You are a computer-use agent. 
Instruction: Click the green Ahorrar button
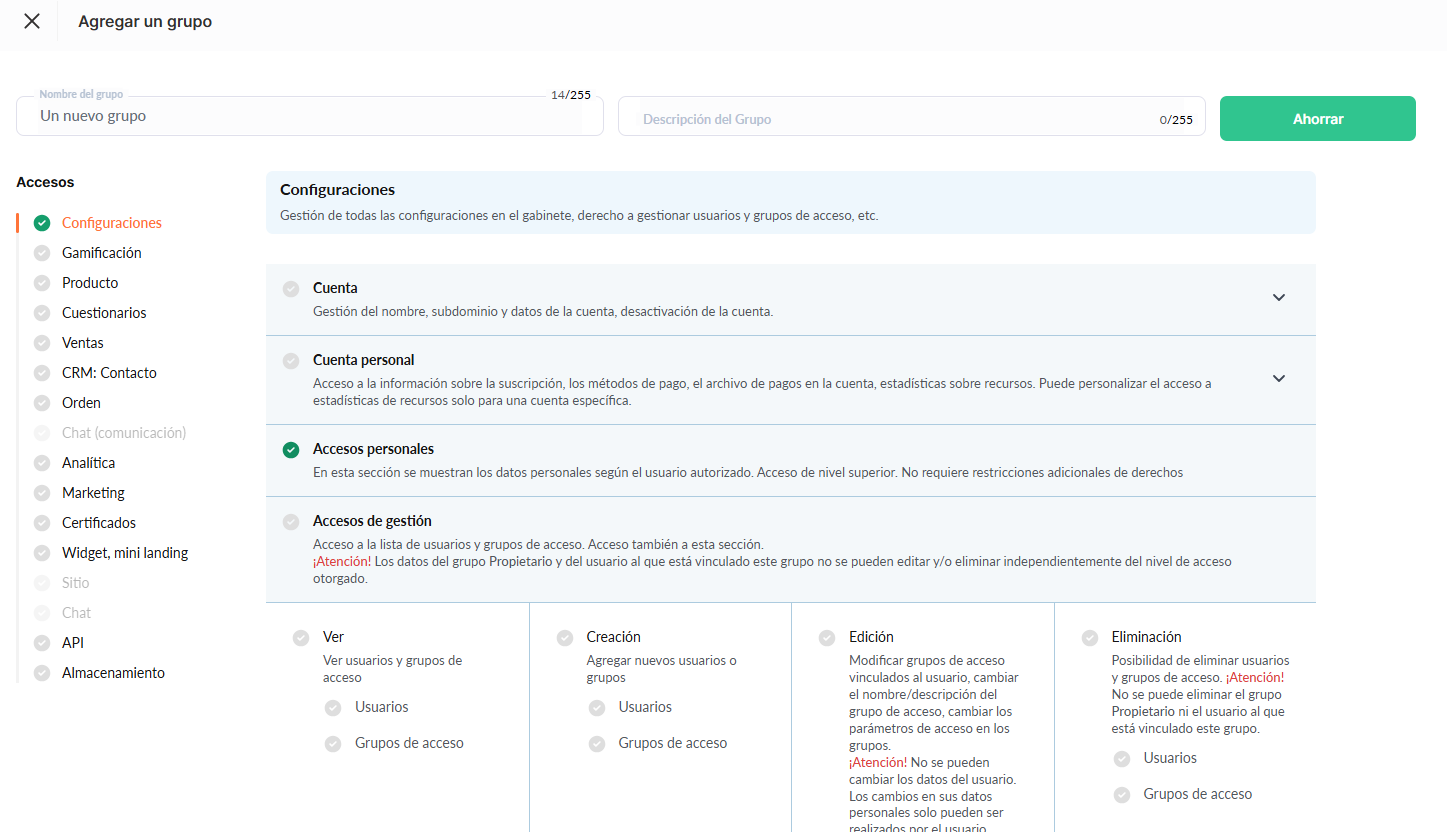click(x=1317, y=119)
